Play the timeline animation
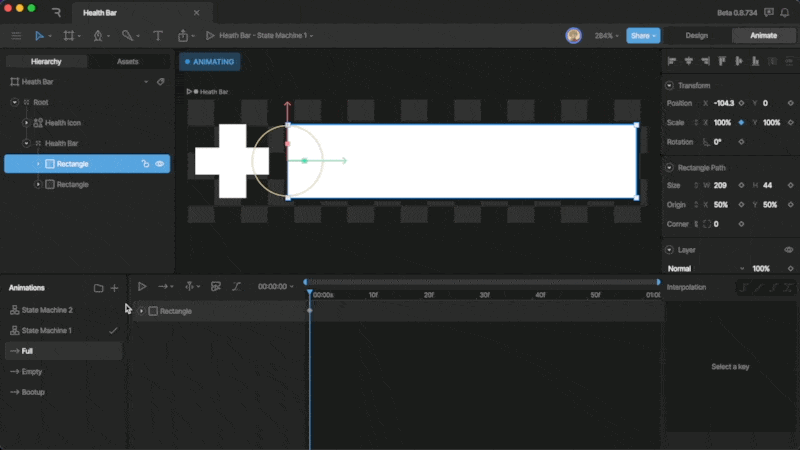Viewport: 800px width, 450px height. (x=142, y=287)
